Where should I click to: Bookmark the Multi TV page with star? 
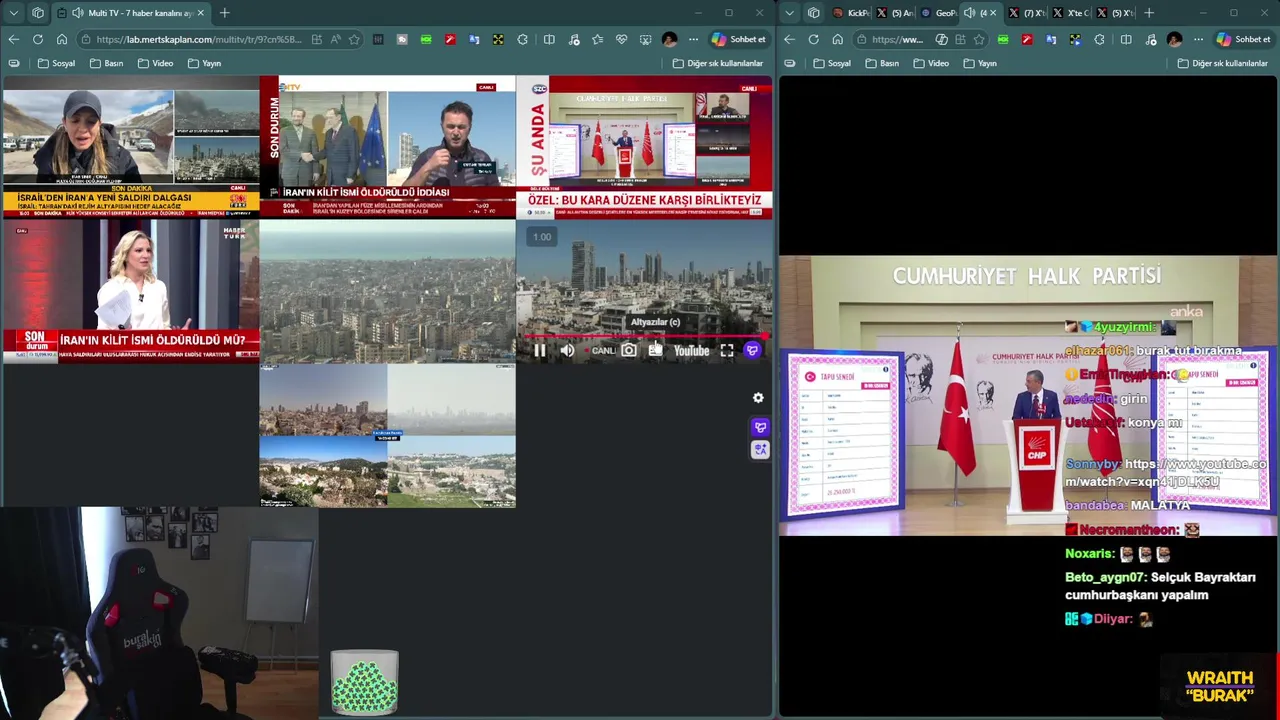click(354, 39)
